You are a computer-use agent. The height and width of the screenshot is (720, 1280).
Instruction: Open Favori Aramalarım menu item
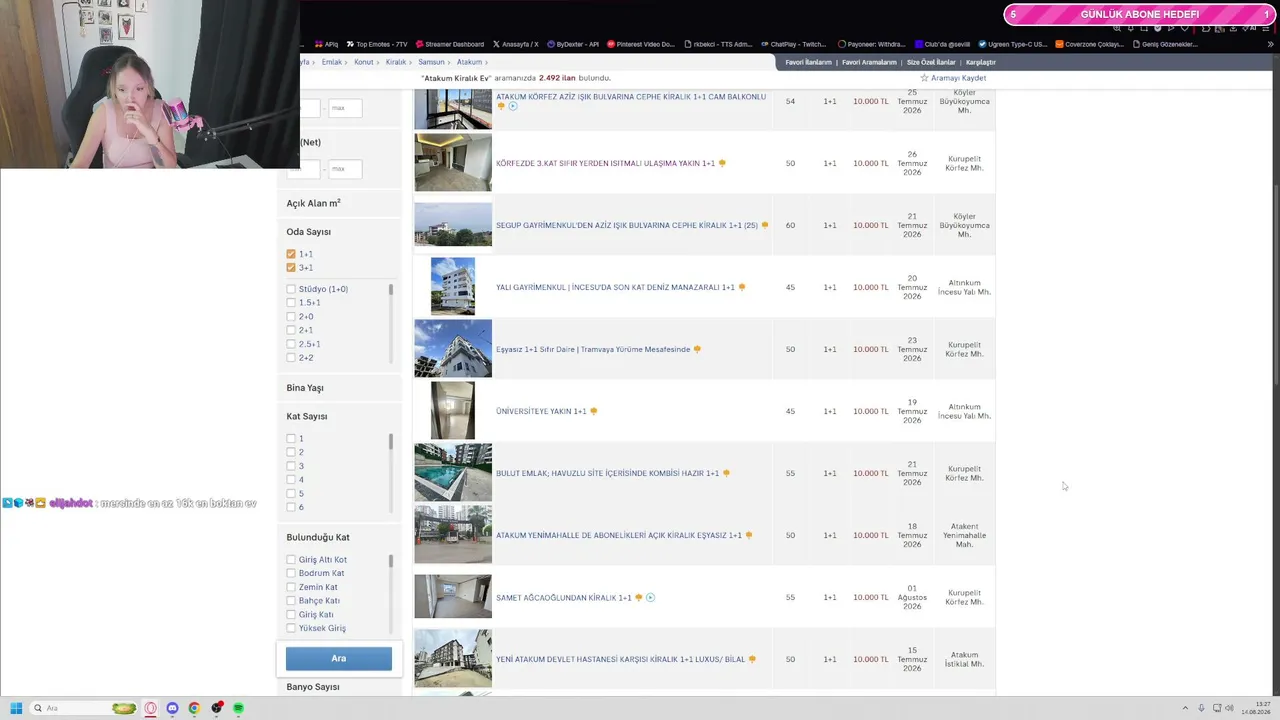(x=869, y=62)
